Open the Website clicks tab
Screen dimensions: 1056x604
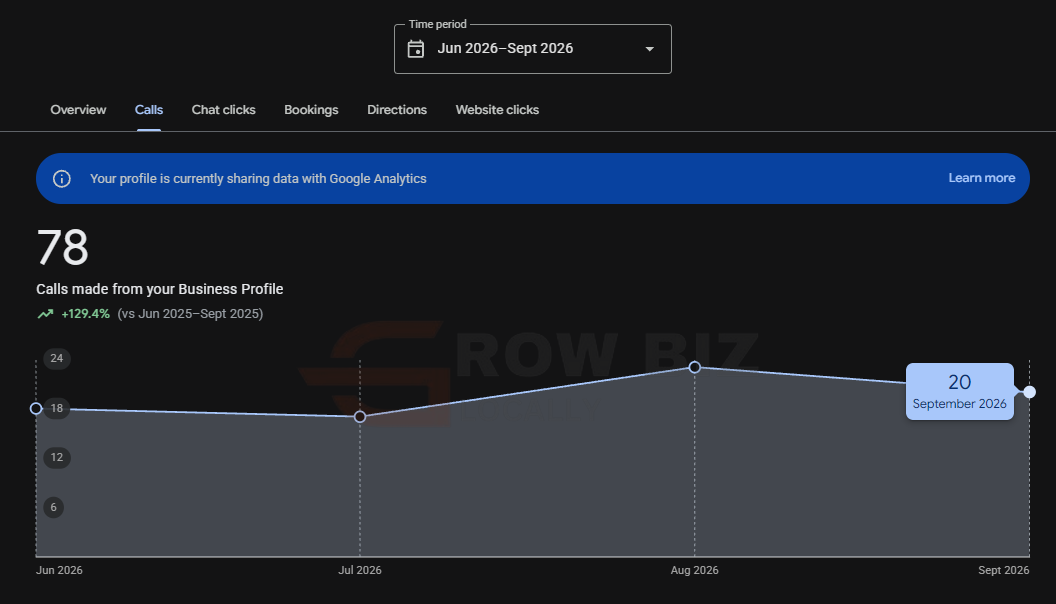[497, 110]
